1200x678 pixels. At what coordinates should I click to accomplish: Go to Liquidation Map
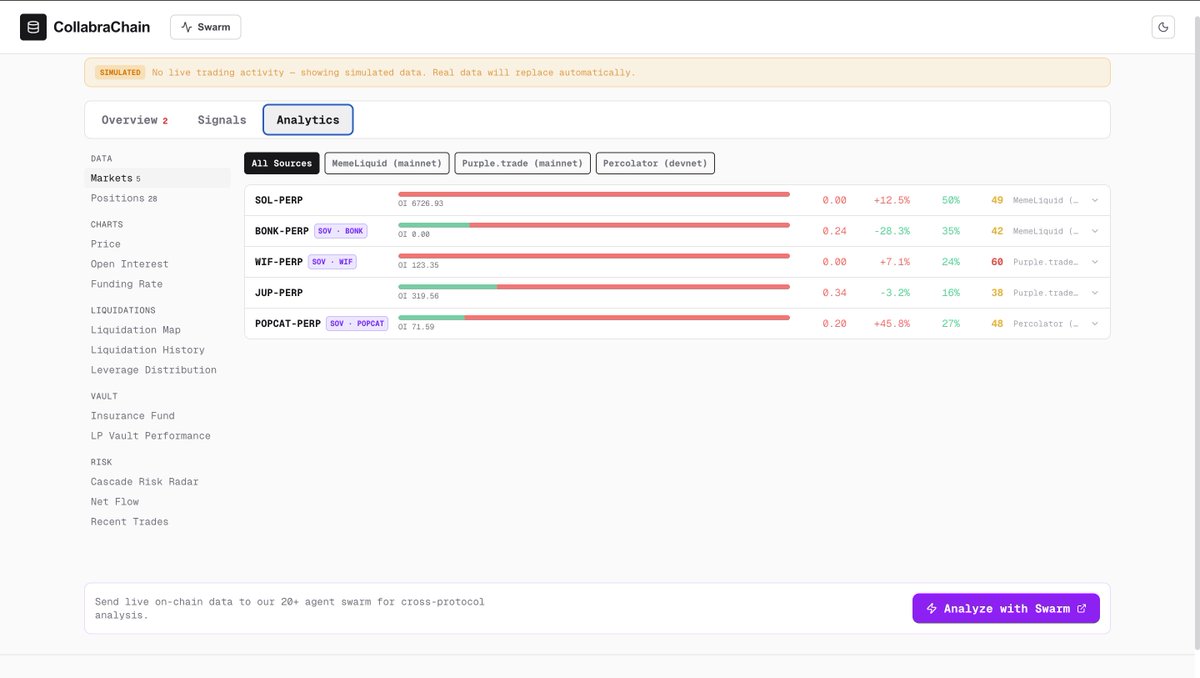click(157, 330)
